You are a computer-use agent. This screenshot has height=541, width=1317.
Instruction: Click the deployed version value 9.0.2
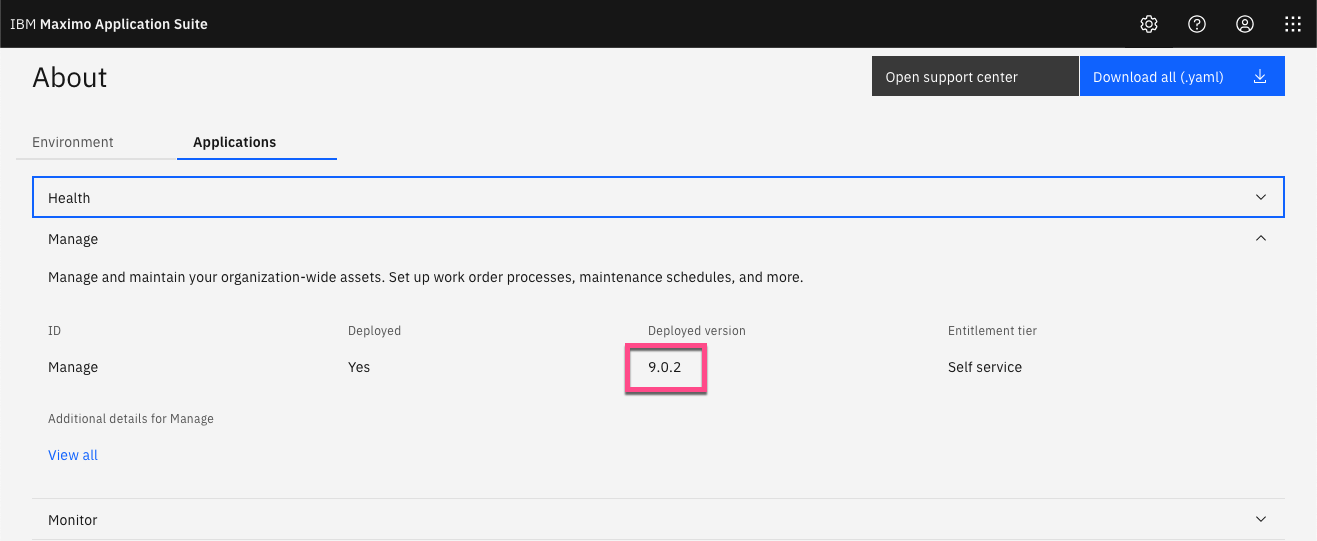(x=664, y=367)
